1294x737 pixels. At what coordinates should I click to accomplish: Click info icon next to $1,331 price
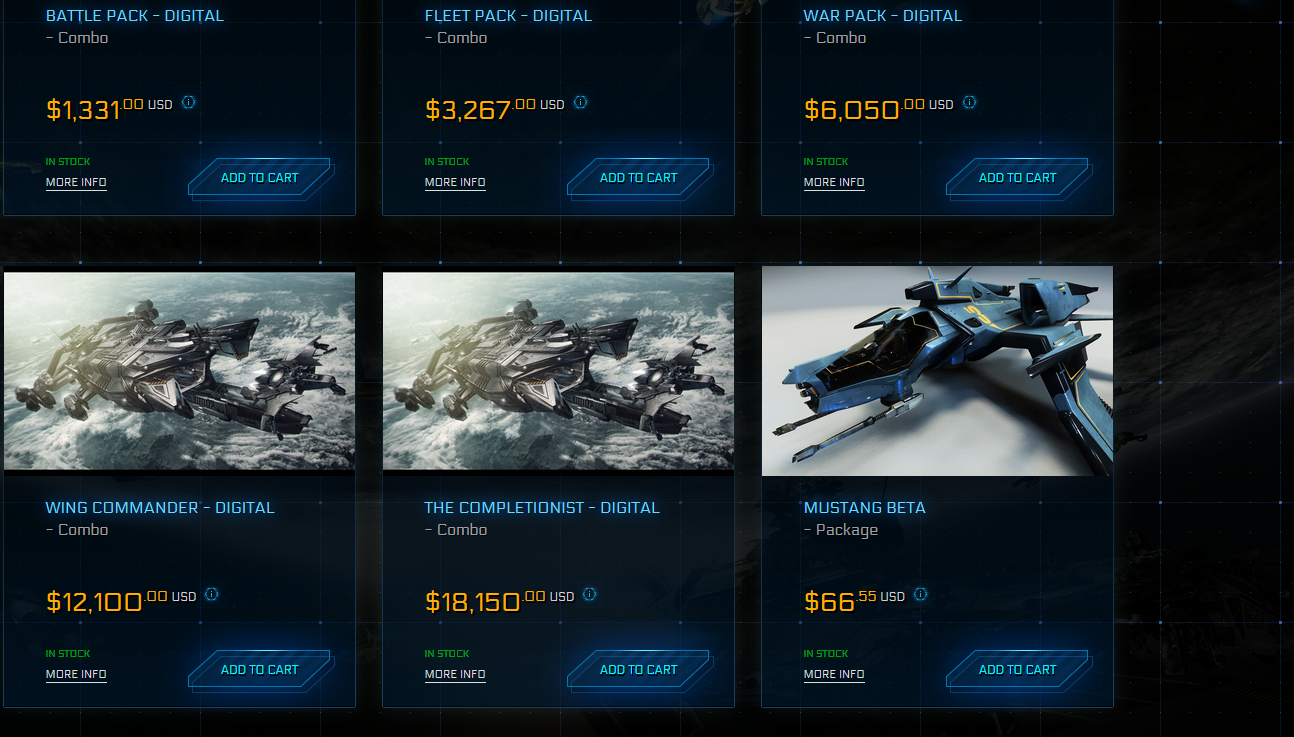coord(189,102)
